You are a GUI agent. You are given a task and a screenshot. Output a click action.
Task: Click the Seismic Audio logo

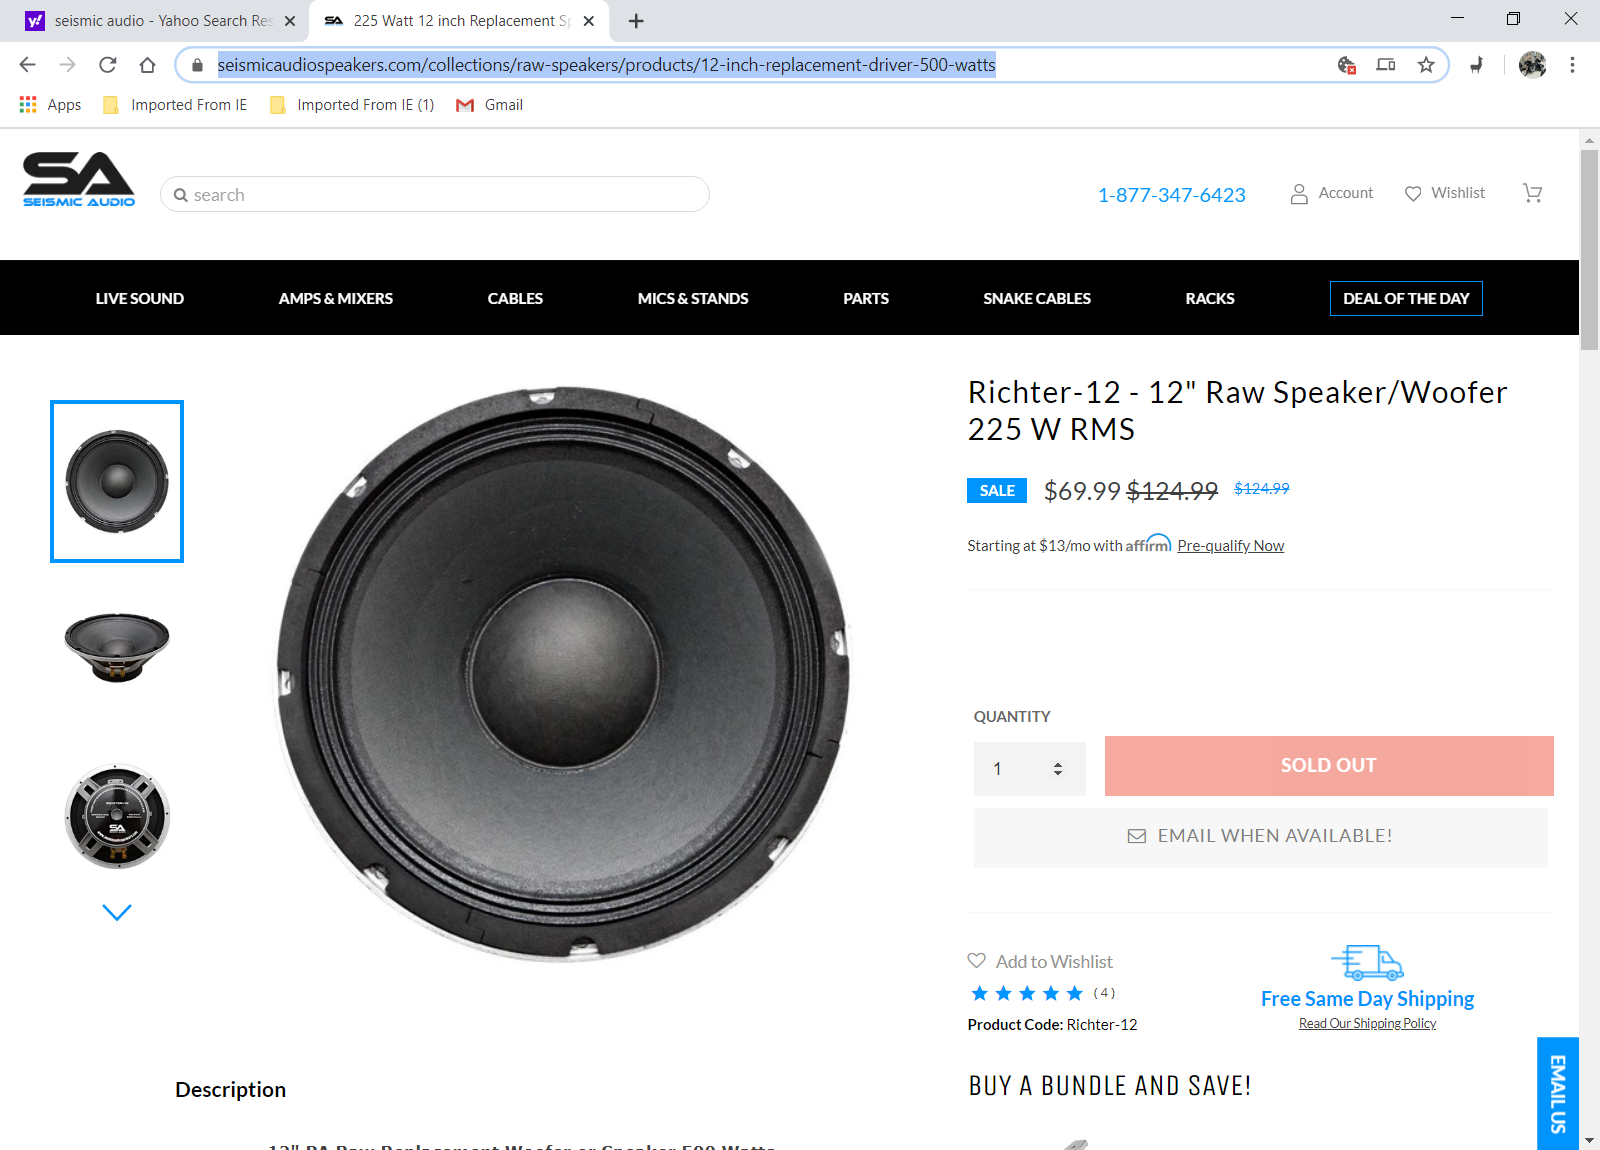click(x=79, y=180)
